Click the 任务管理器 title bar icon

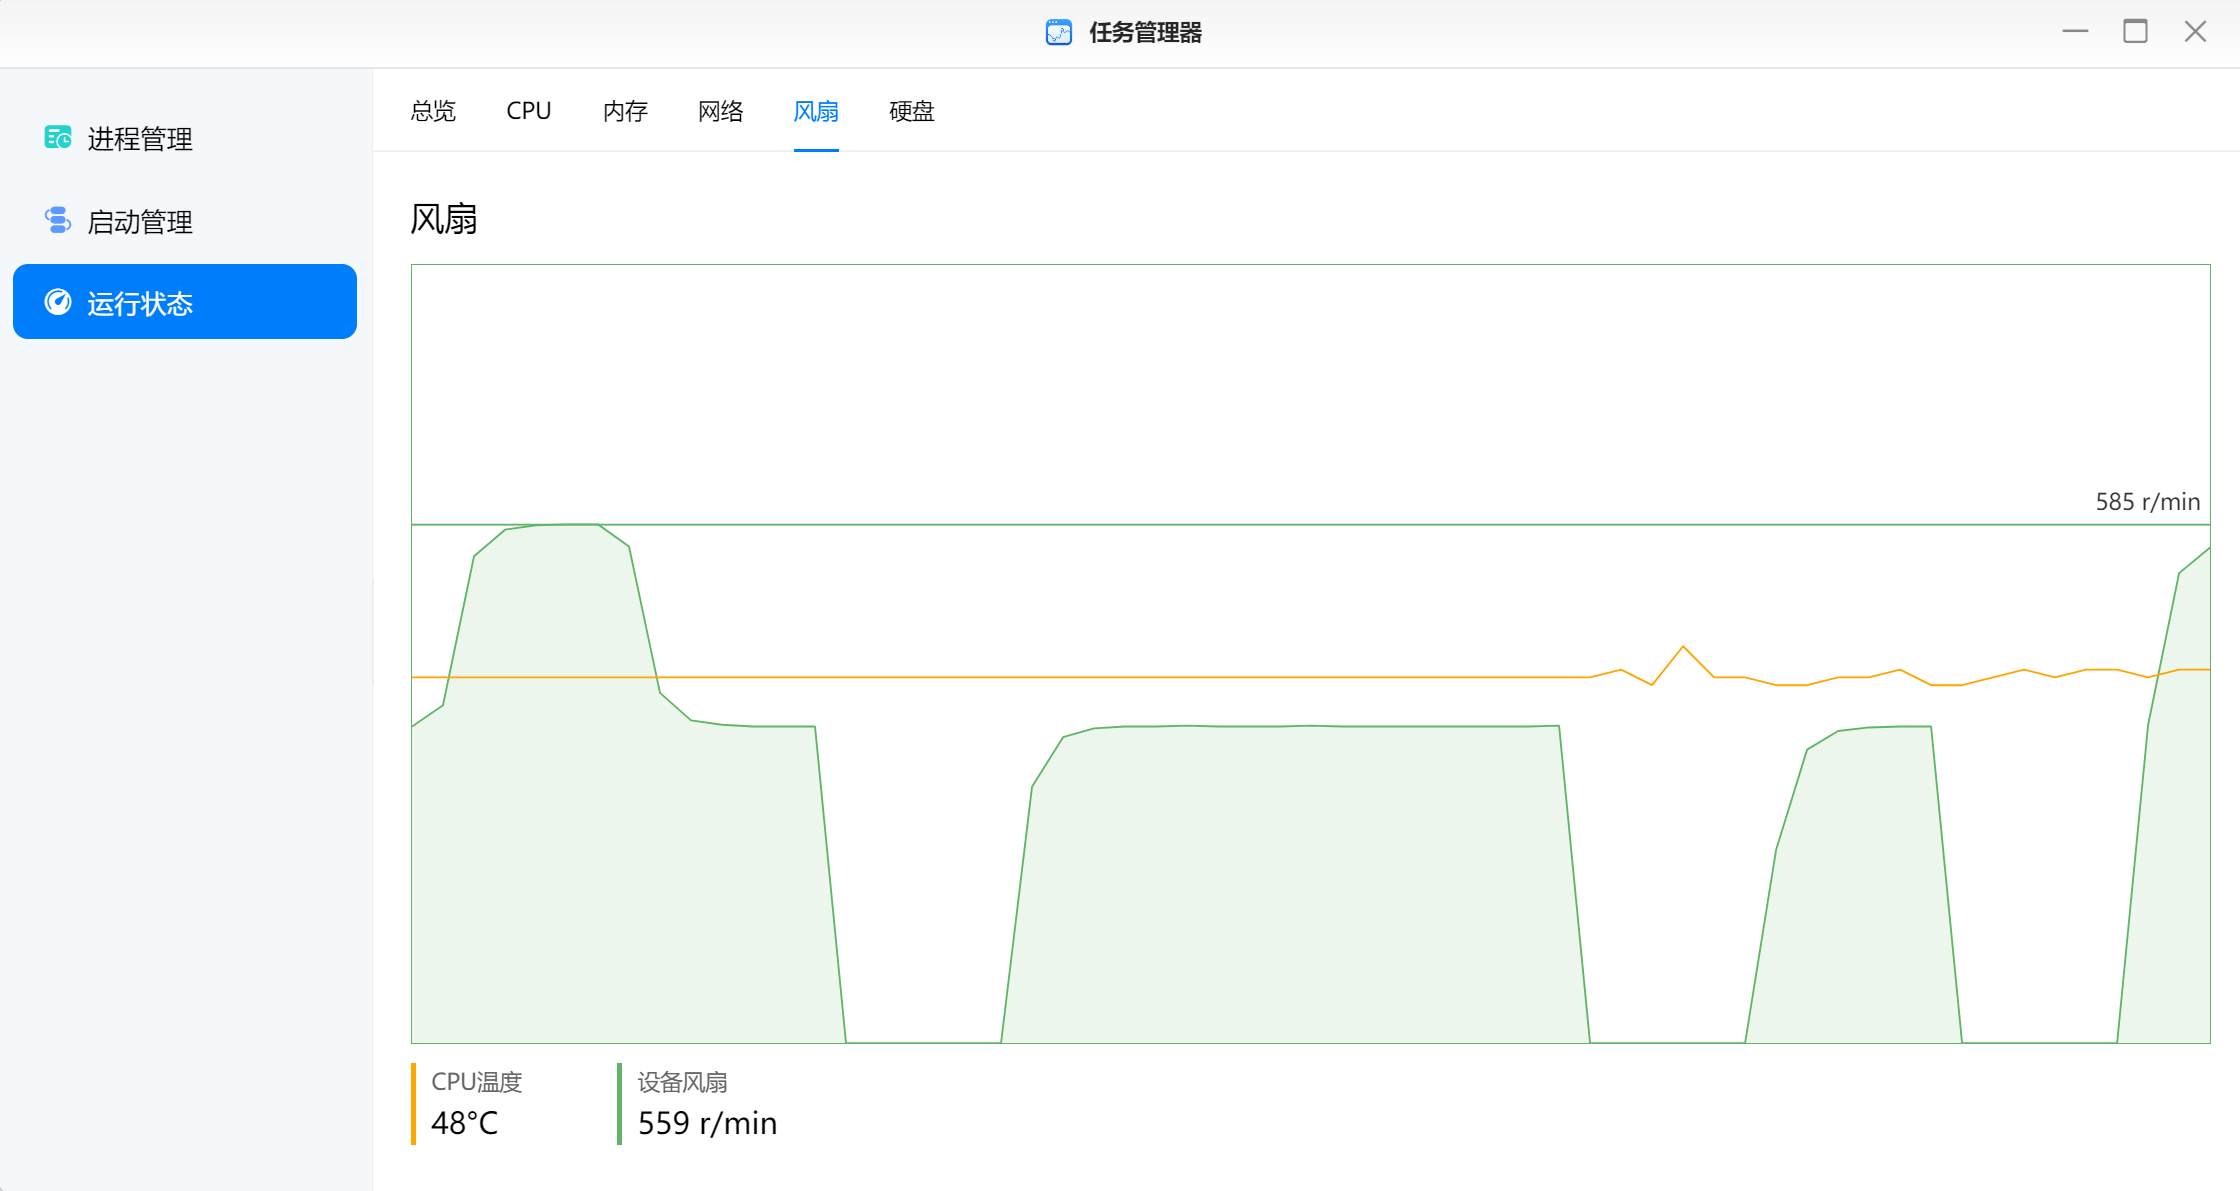coord(1059,33)
